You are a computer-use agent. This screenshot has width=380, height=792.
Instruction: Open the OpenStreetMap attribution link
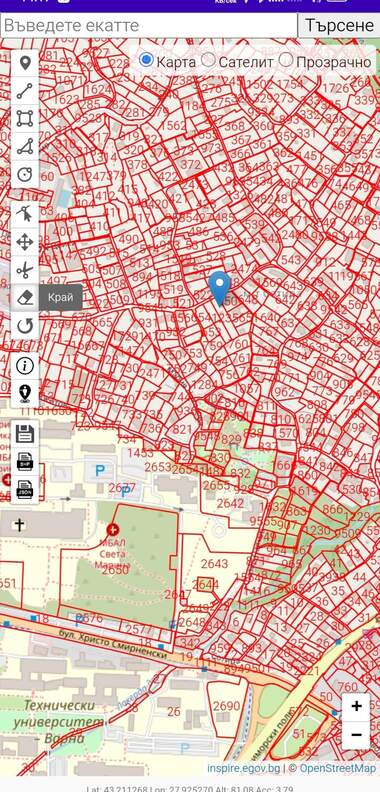[x=338, y=768]
